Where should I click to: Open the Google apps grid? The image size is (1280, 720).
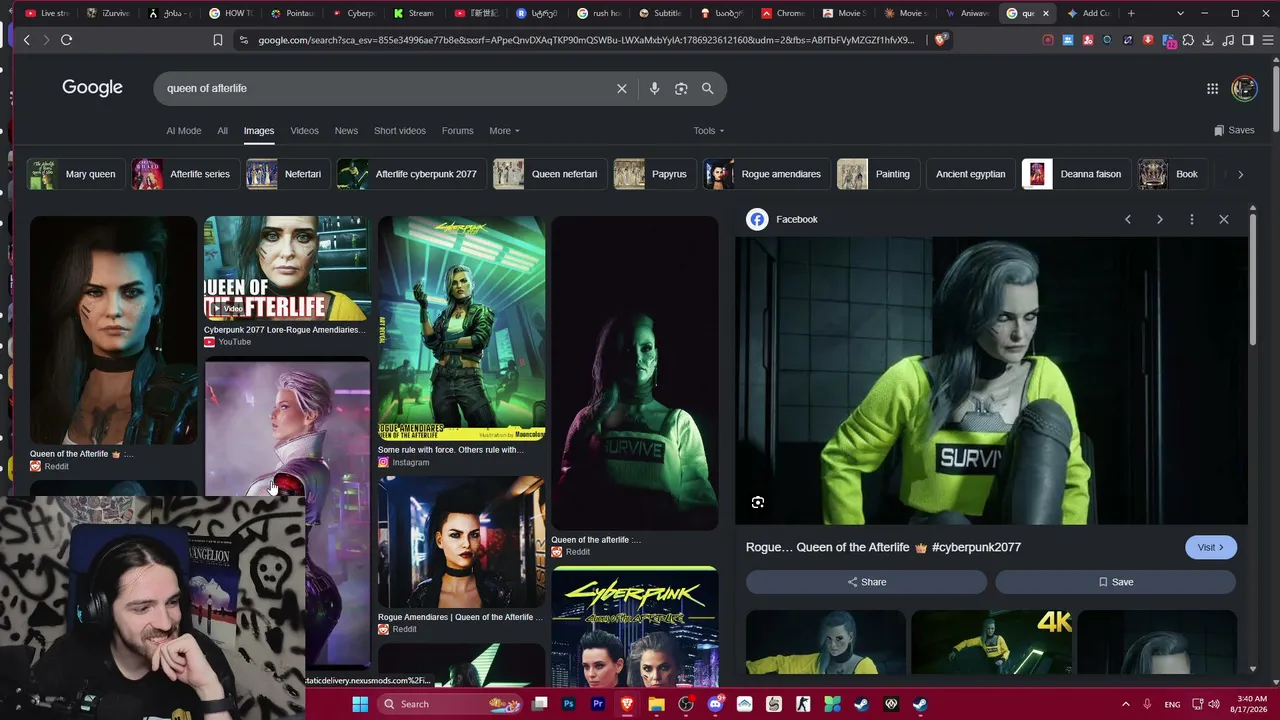(1212, 88)
